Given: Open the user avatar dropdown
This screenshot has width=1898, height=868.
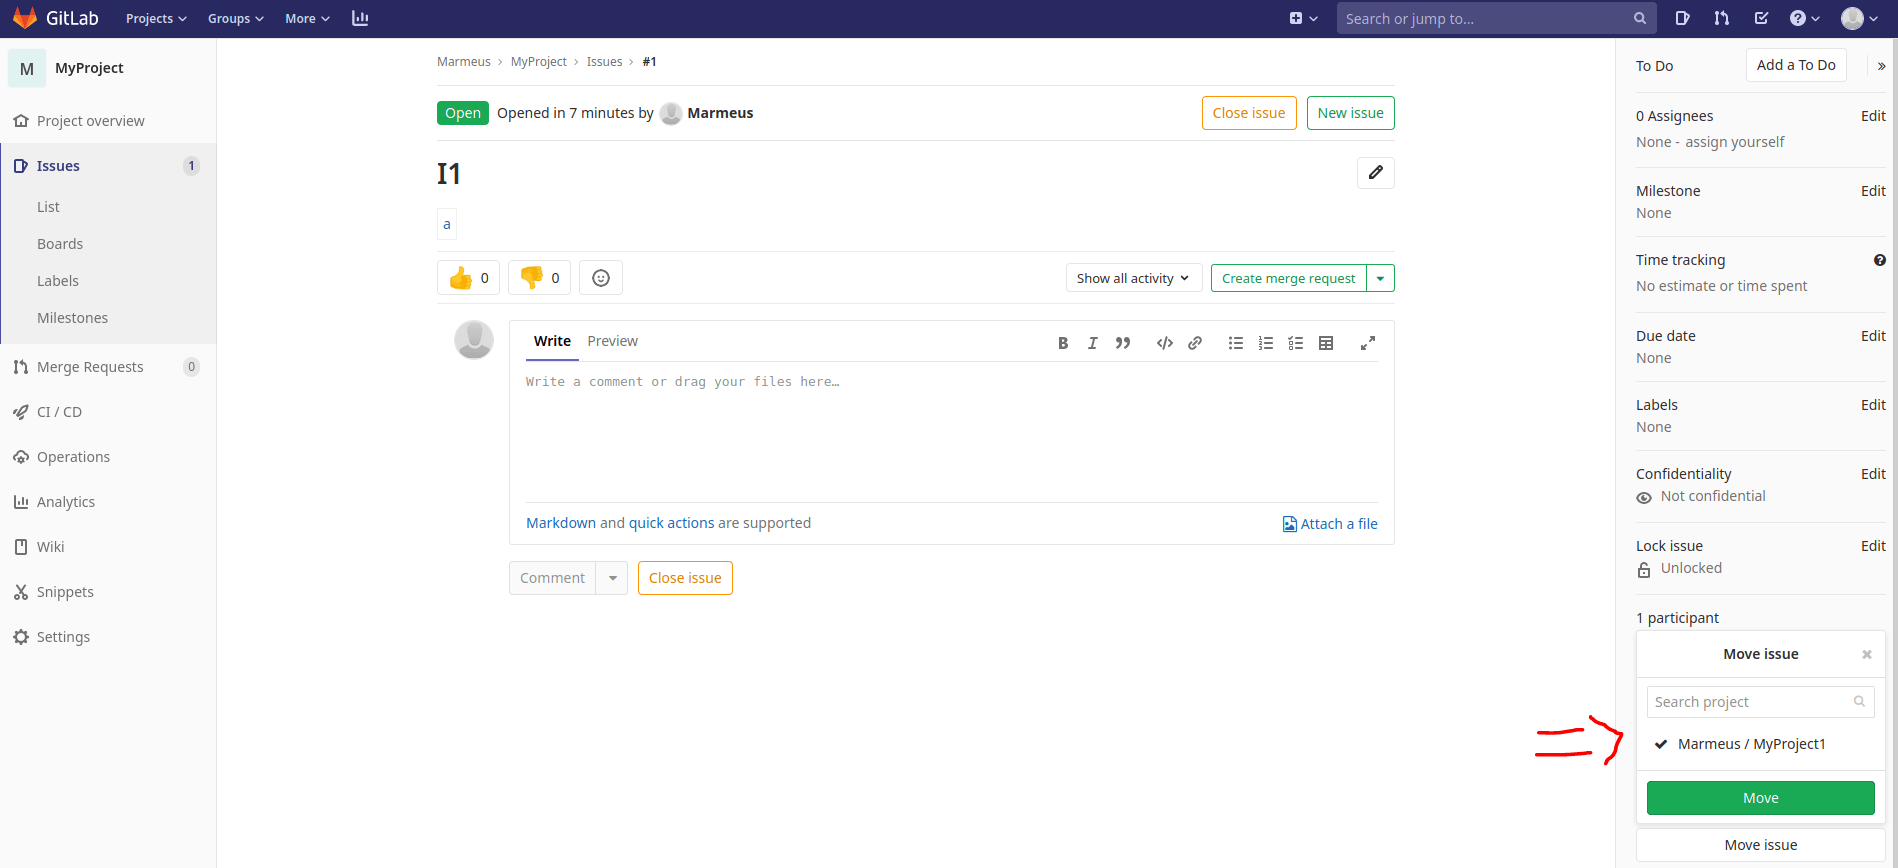Looking at the screenshot, I should [1860, 18].
